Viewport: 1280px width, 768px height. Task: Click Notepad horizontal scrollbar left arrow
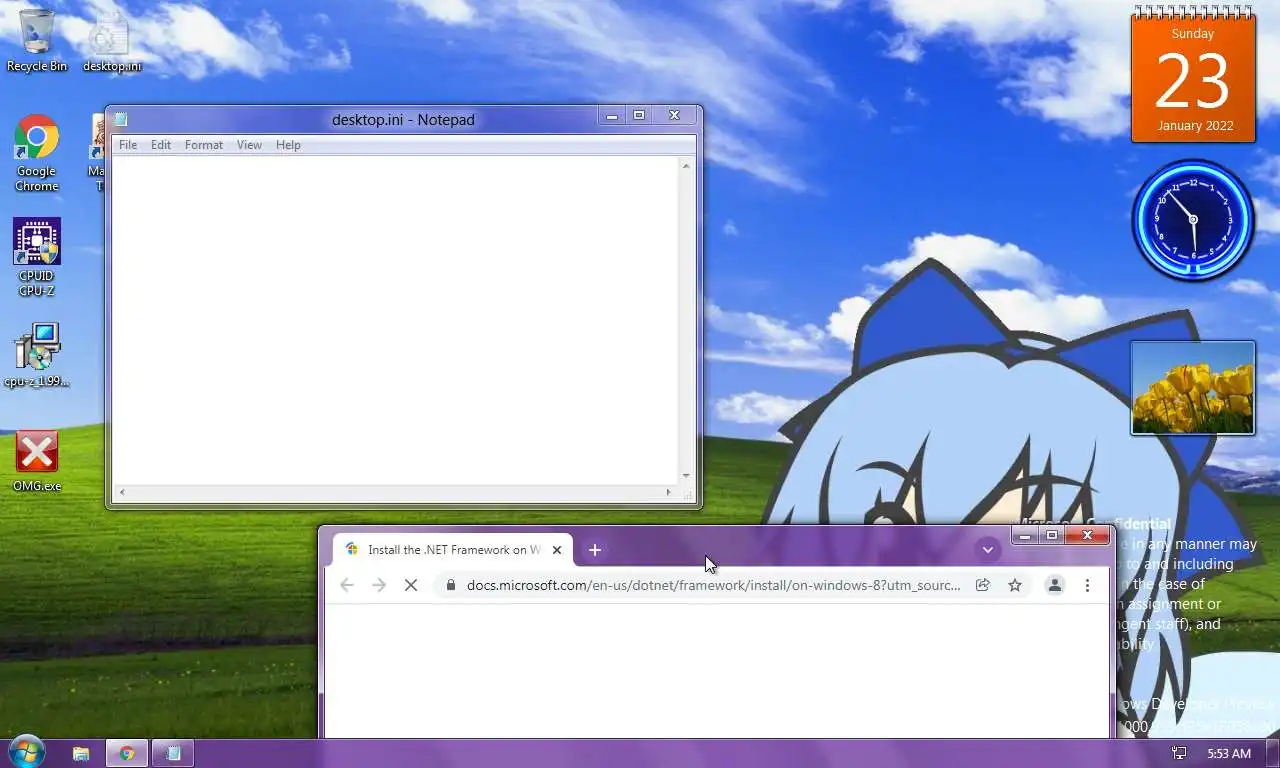point(122,492)
